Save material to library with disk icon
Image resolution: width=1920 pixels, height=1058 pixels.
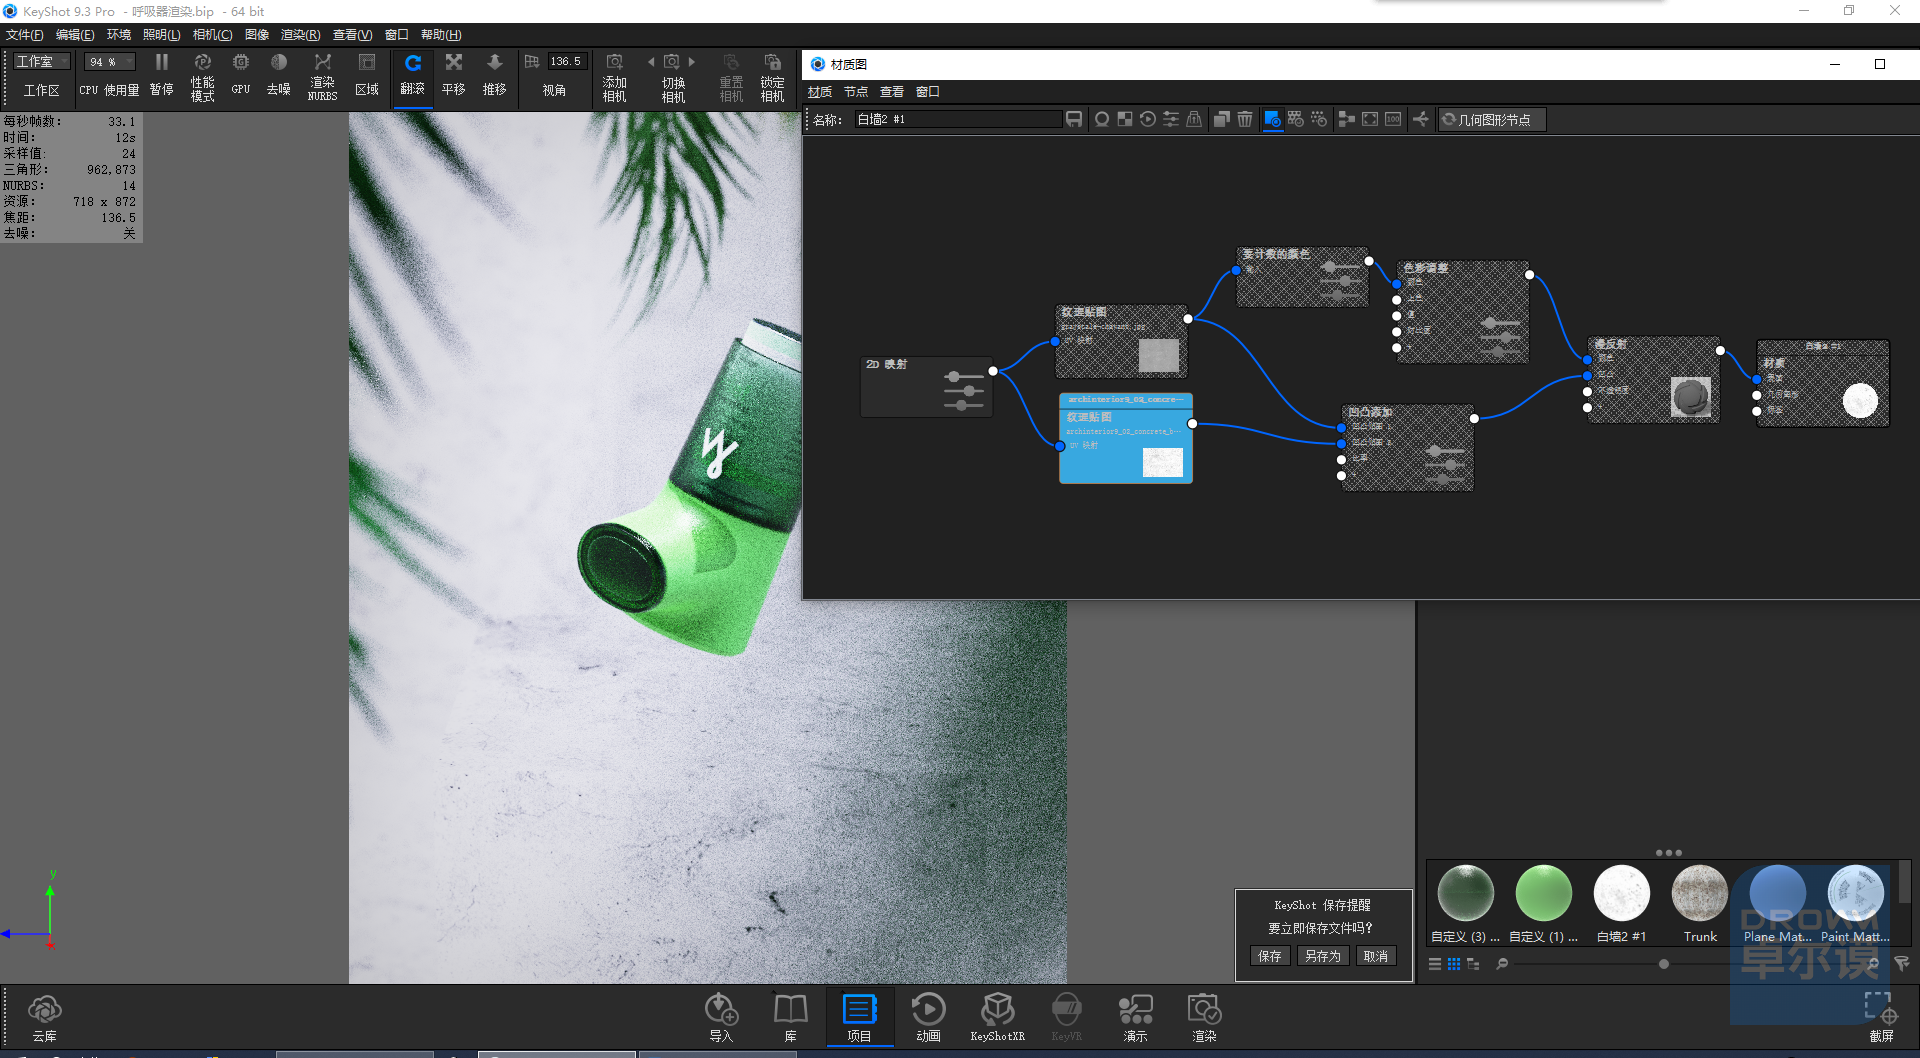coord(1074,120)
